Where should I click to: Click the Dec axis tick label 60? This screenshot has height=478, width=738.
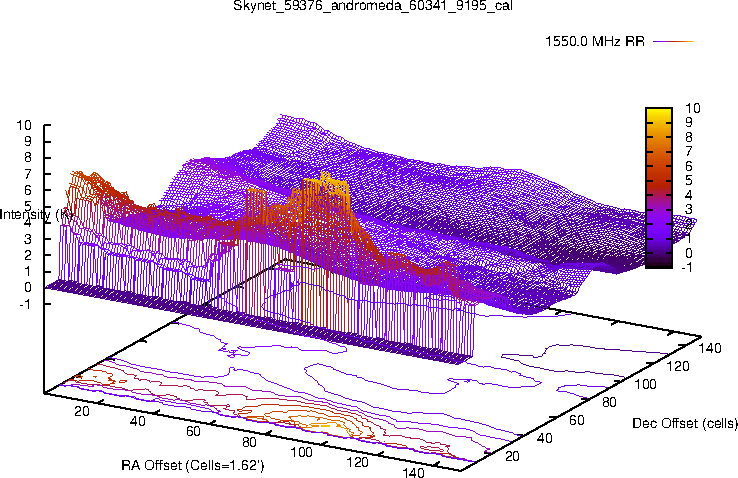576,420
